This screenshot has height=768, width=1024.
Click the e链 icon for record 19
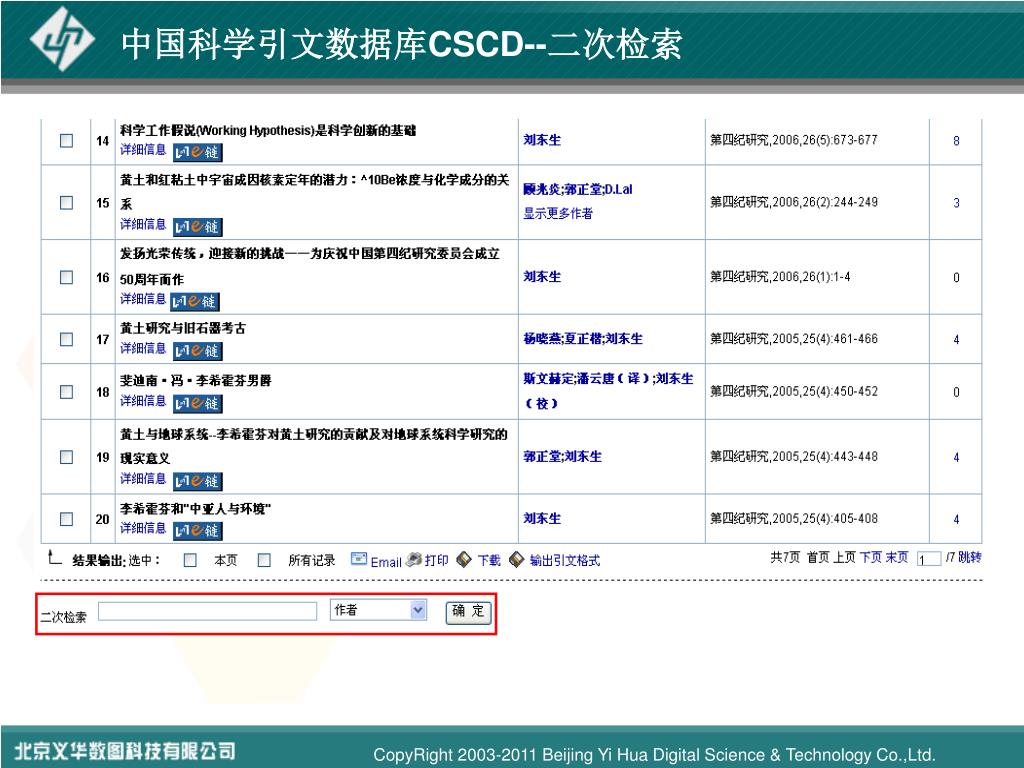point(198,481)
